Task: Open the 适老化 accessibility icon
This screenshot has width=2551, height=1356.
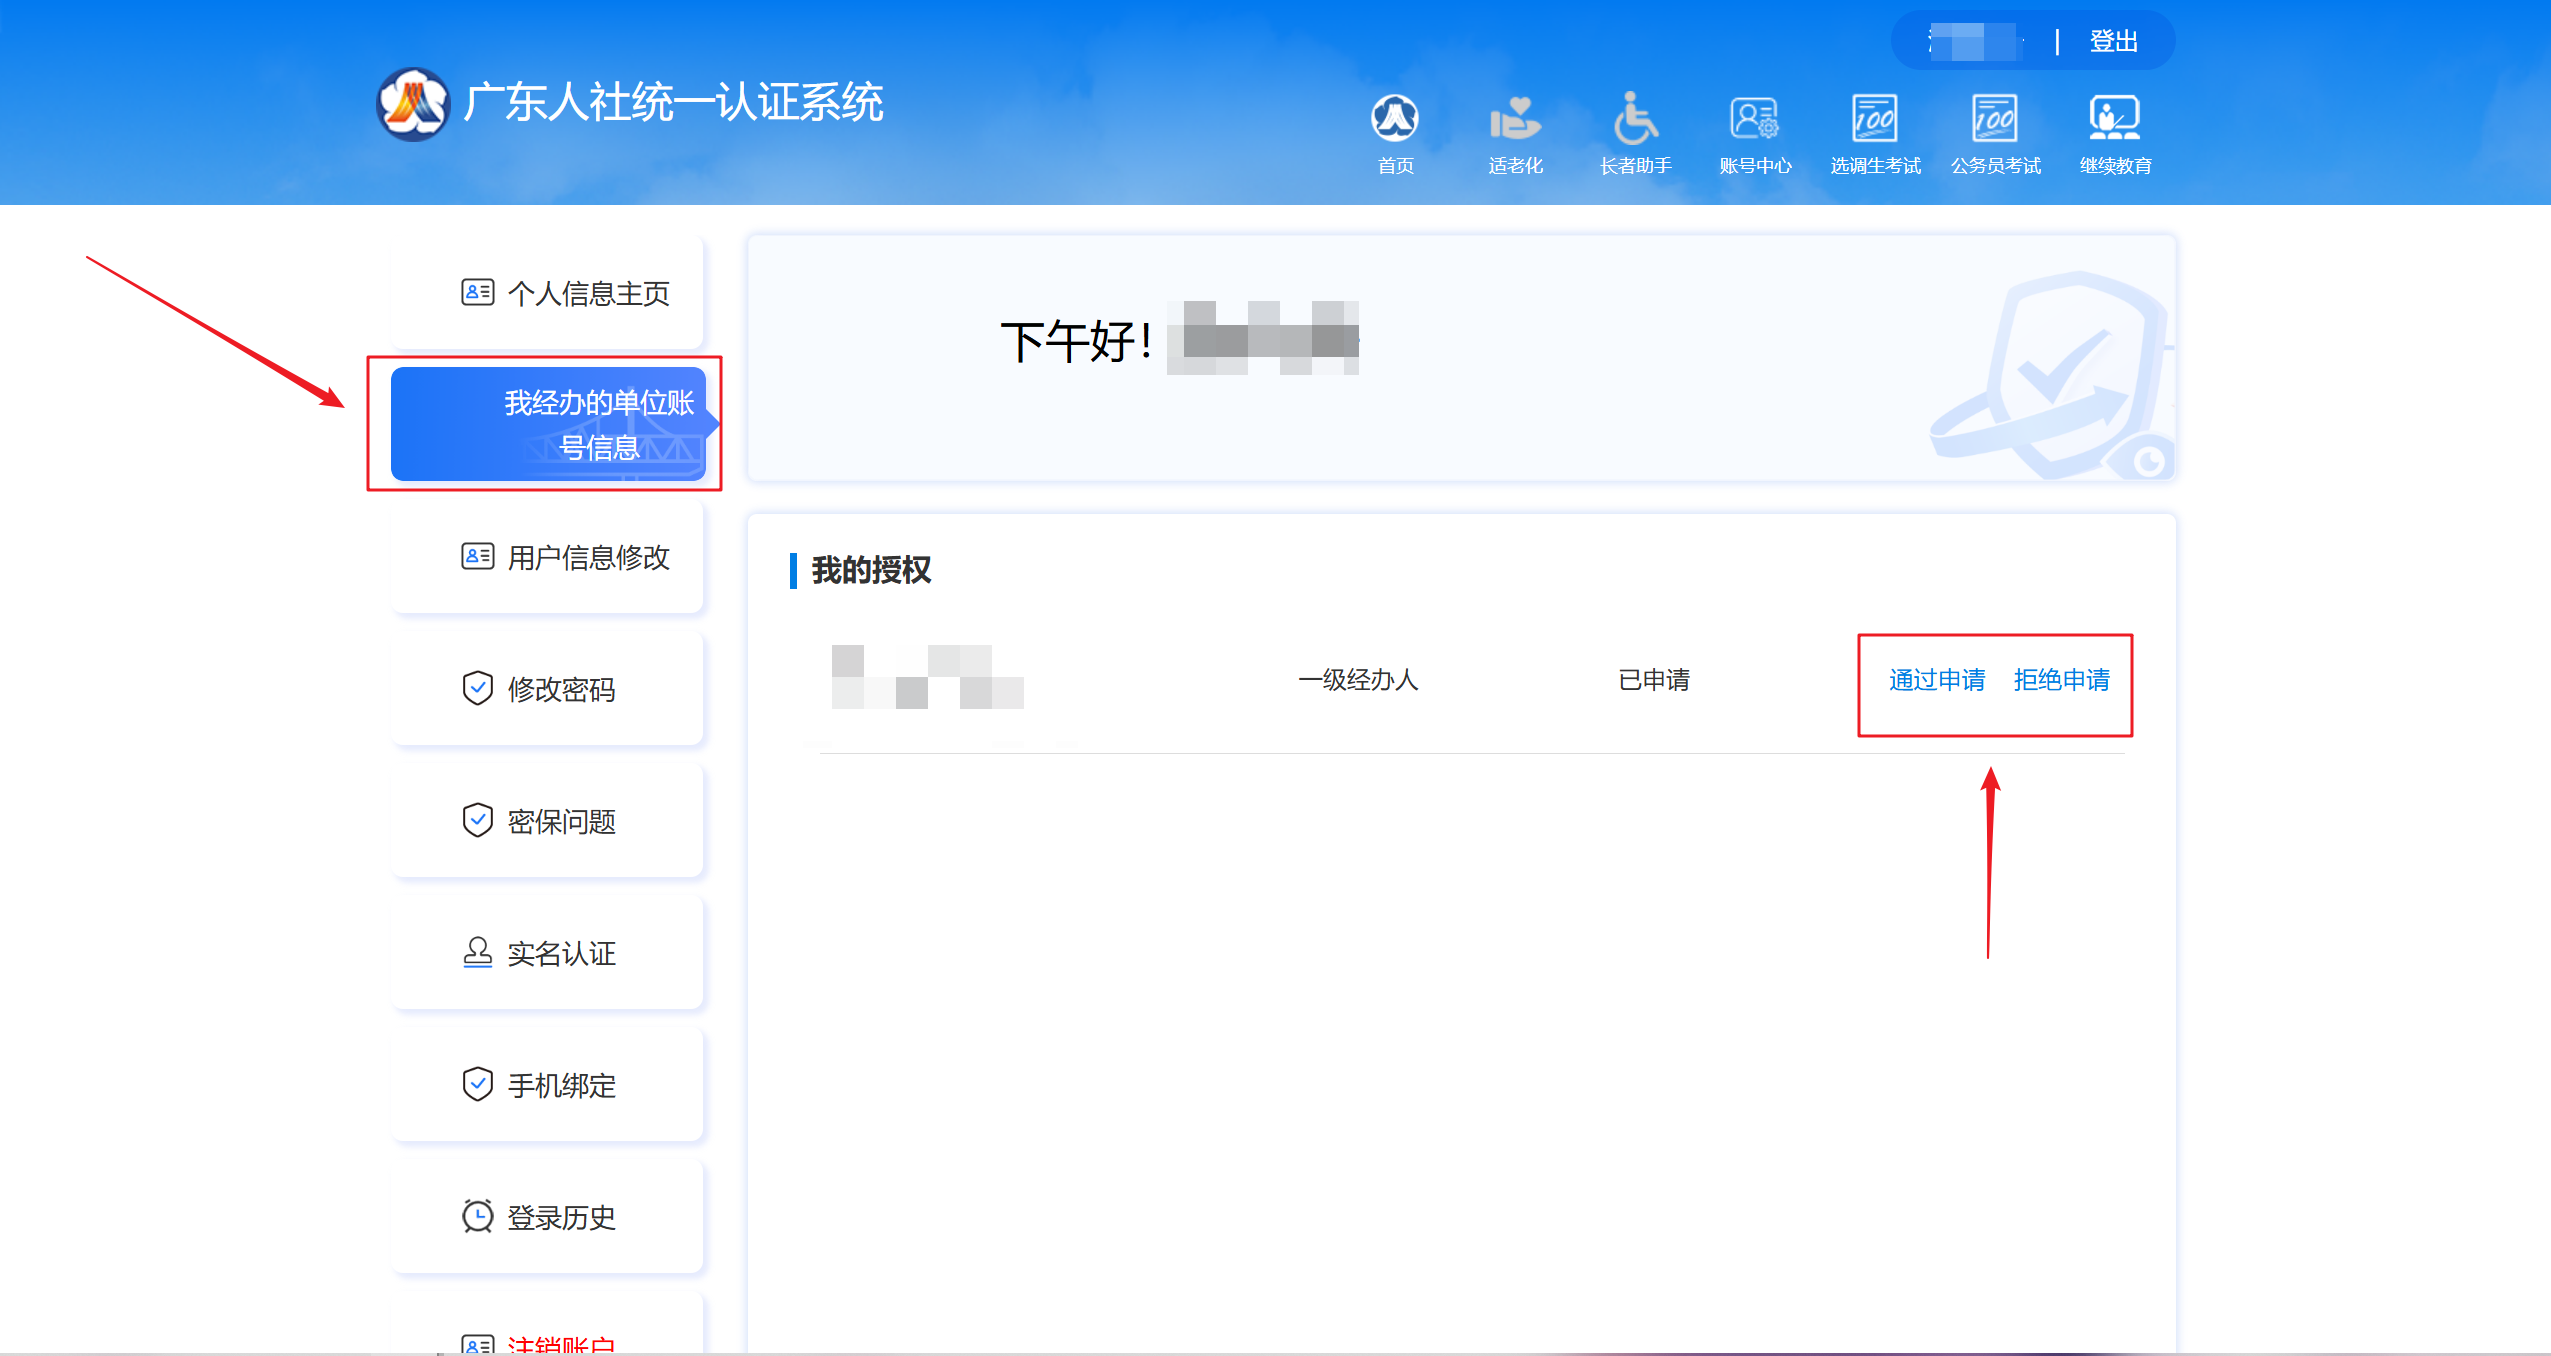Action: click(1515, 120)
